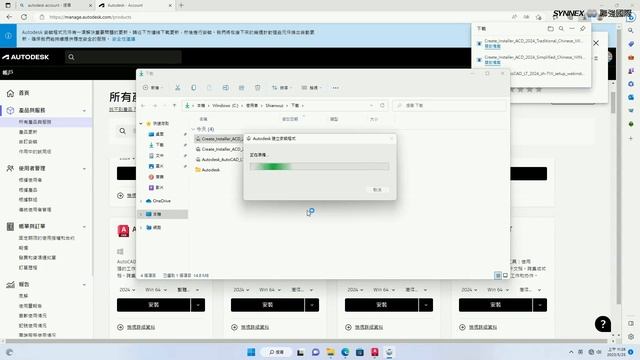Click the round question mark help button
This screenshot has height=360, width=640.
pyautogui.click(x=602, y=324)
